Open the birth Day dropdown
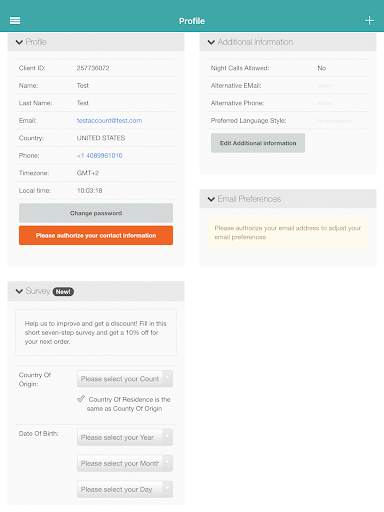The image size is (384, 512). click(x=125, y=489)
